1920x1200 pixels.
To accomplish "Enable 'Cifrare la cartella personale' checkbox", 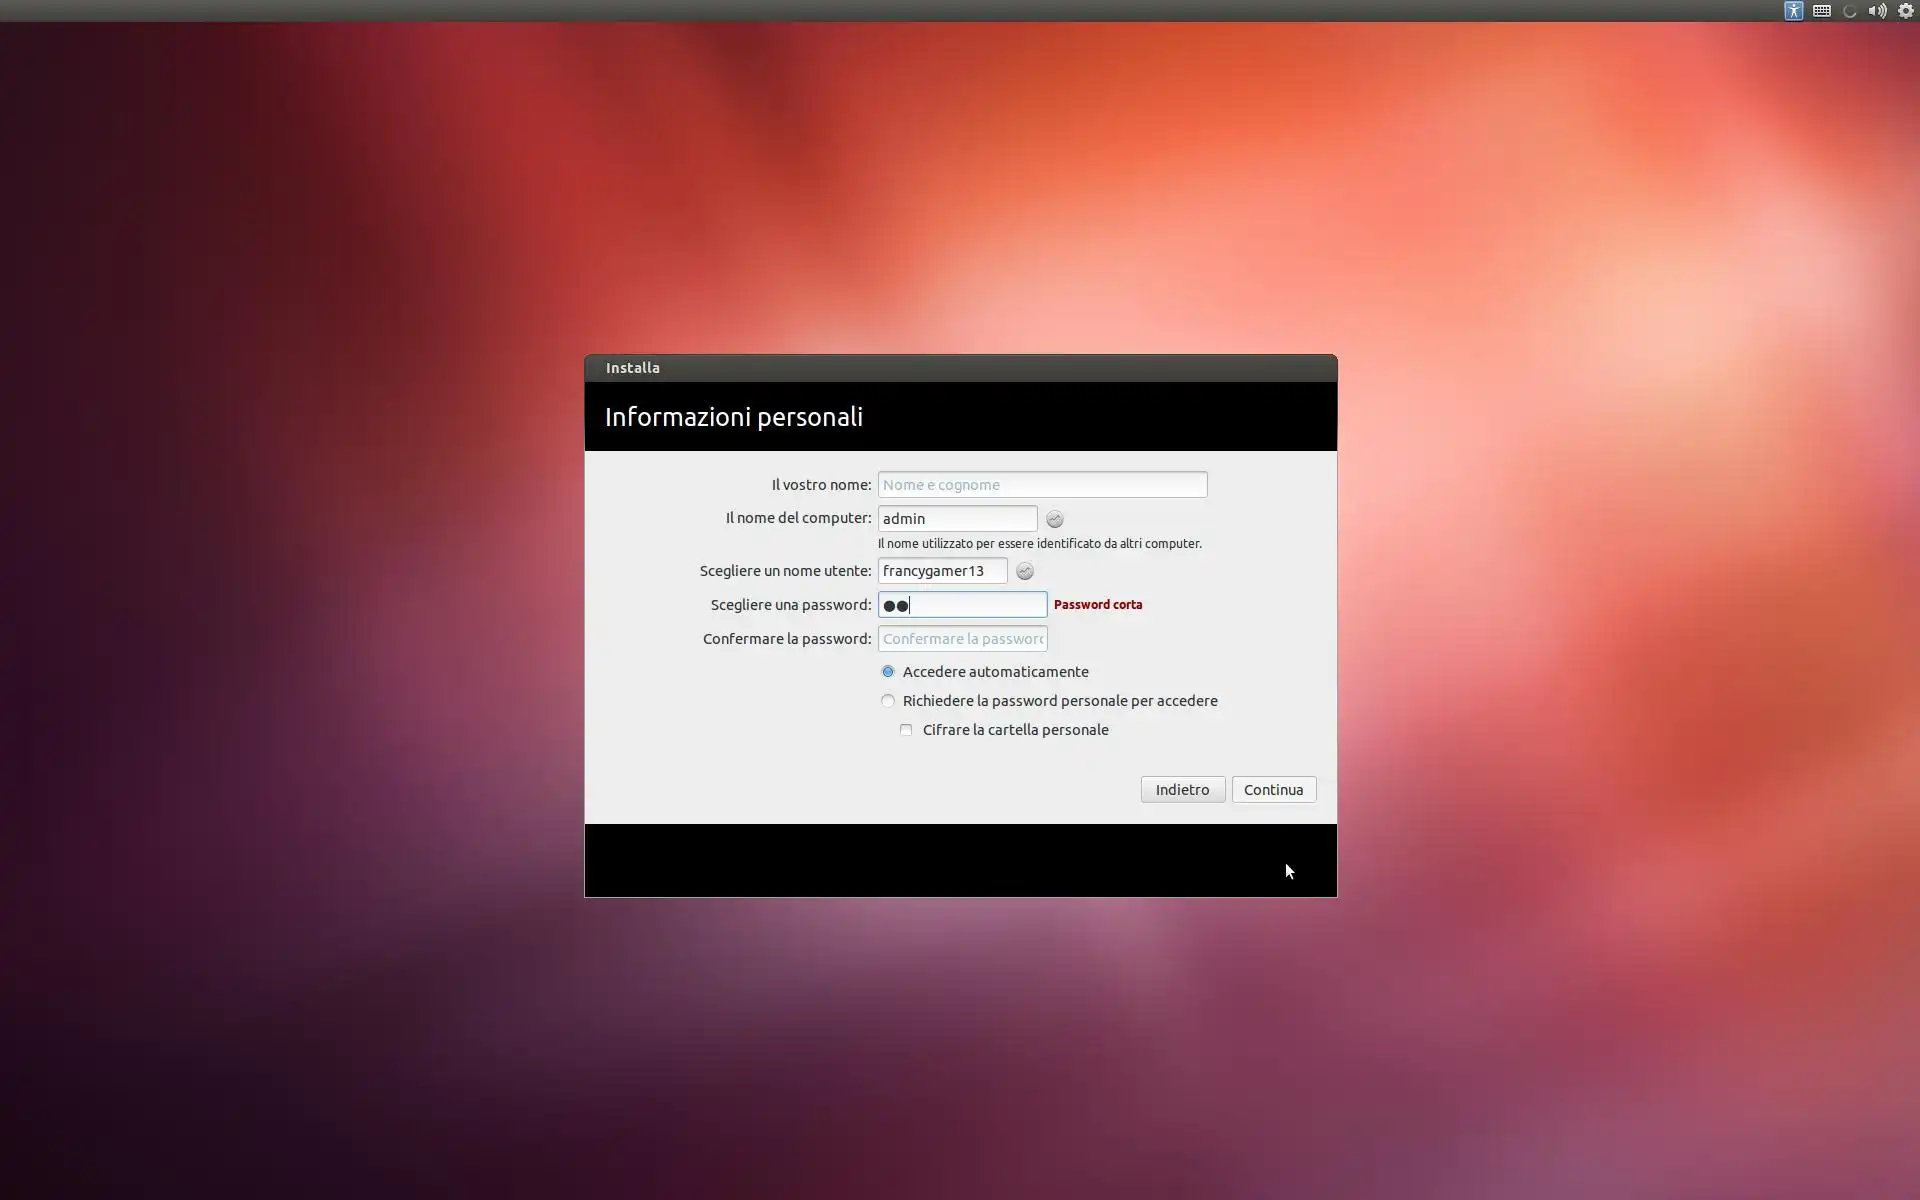I will [906, 730].
